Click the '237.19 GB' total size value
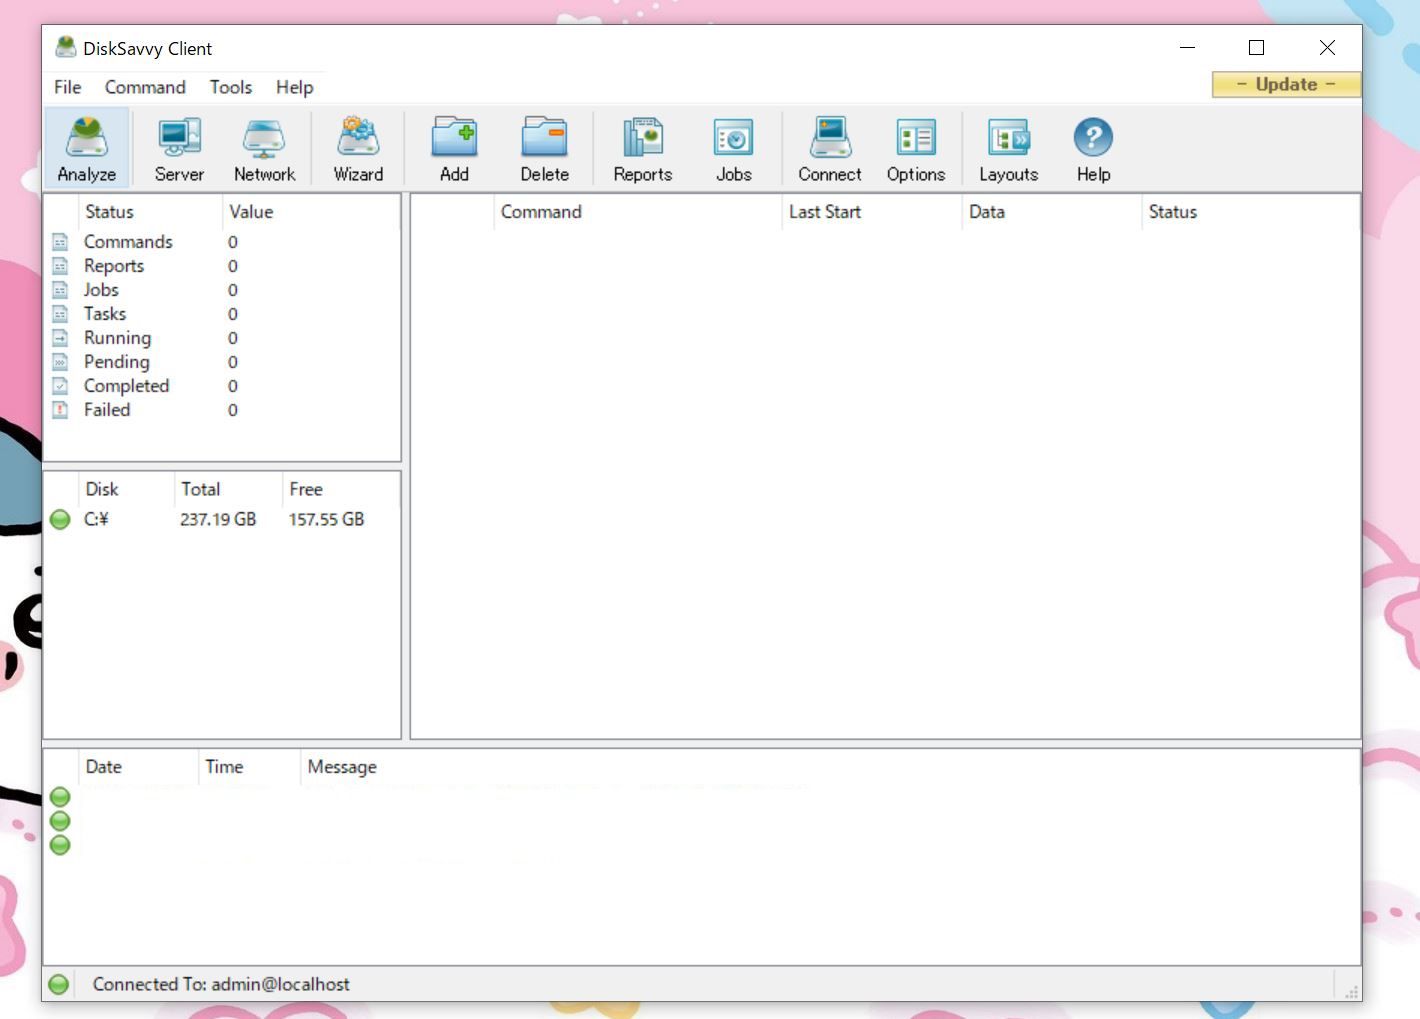 218,519
